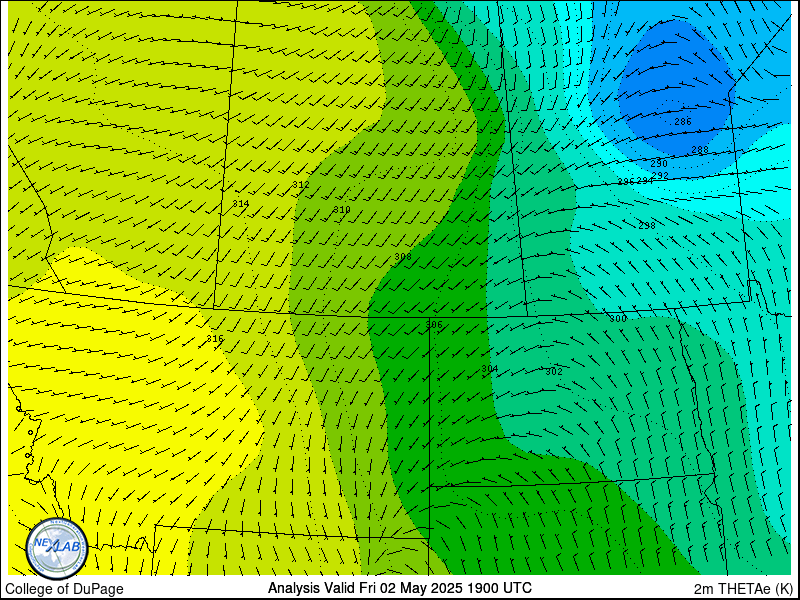This screenshot has width=800, height=600.
Task: Click the 292 contour label
Action: 660,176
